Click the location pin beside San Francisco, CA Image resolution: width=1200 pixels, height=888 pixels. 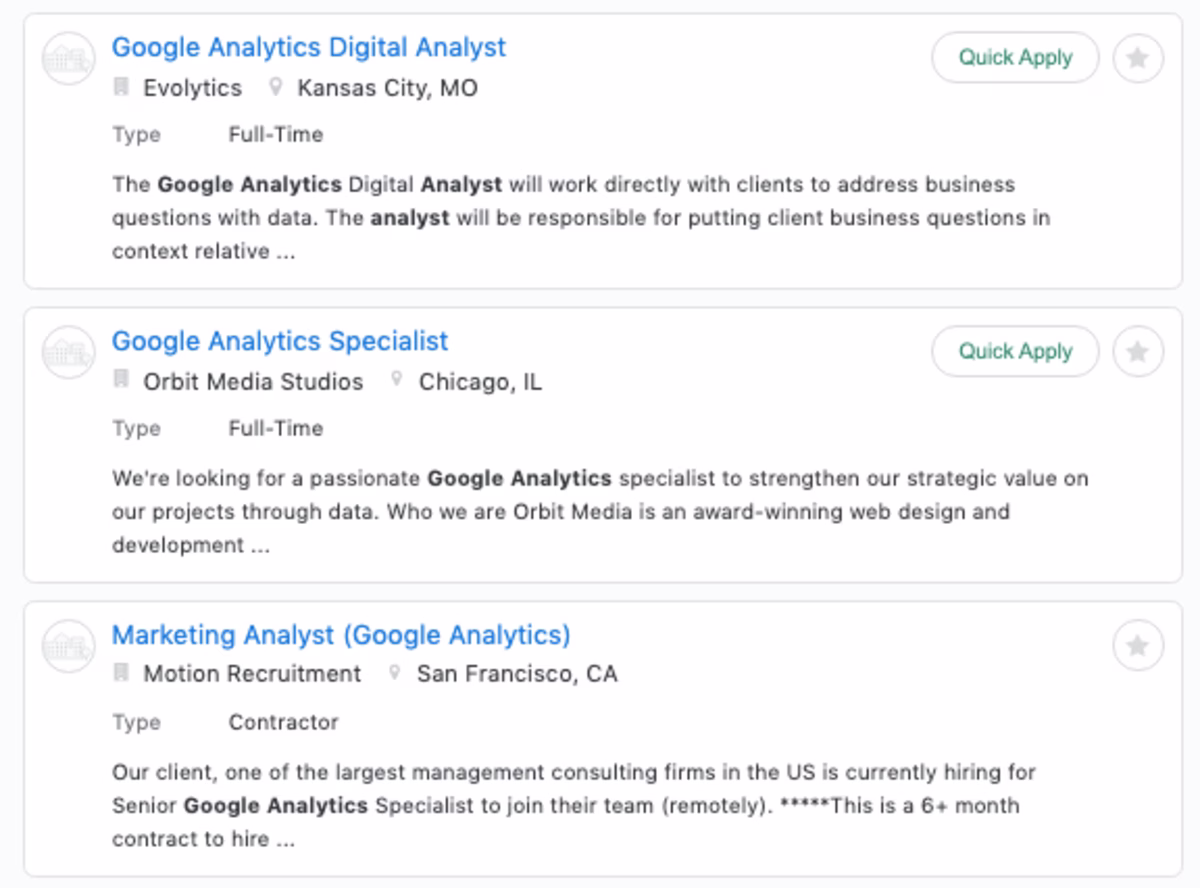[394, 674]
